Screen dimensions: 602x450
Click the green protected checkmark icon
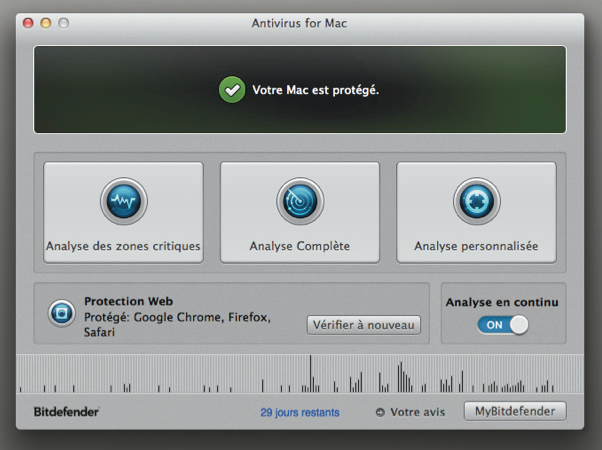[x=232, y=90]
